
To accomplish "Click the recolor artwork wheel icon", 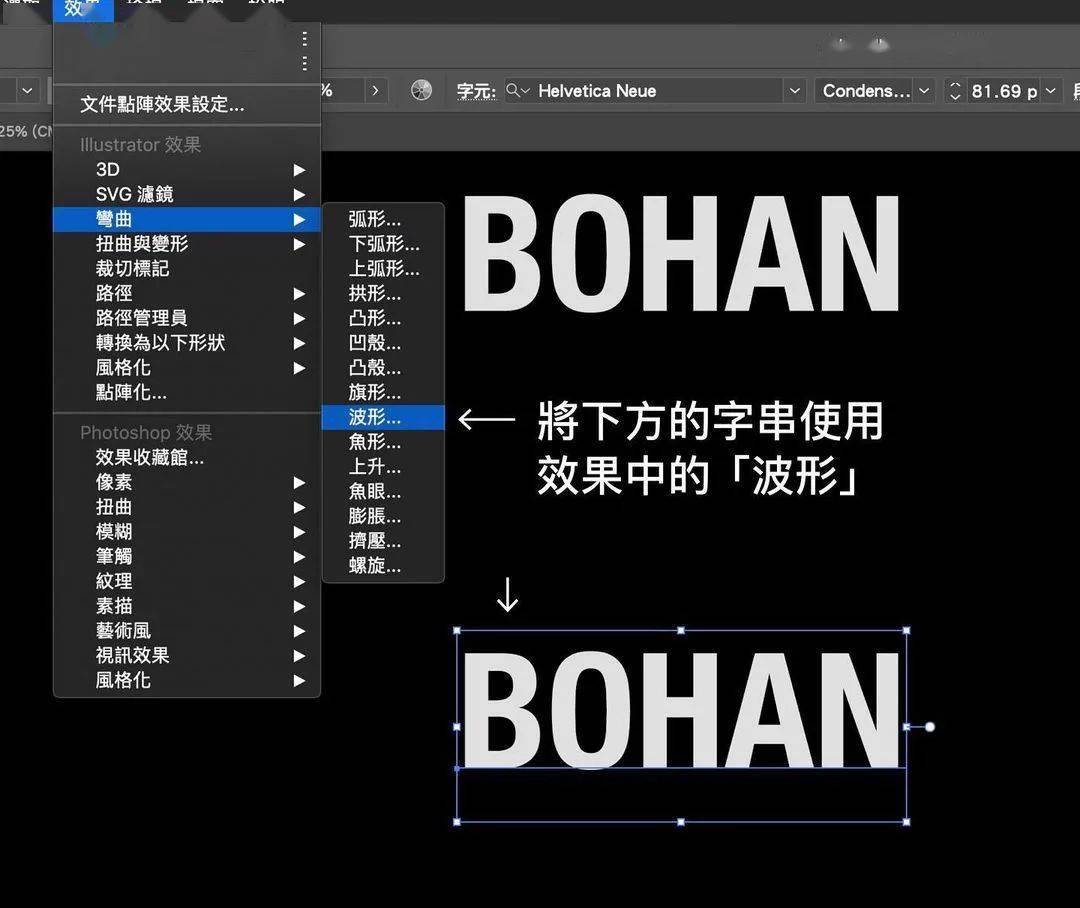I will [421, 90].
